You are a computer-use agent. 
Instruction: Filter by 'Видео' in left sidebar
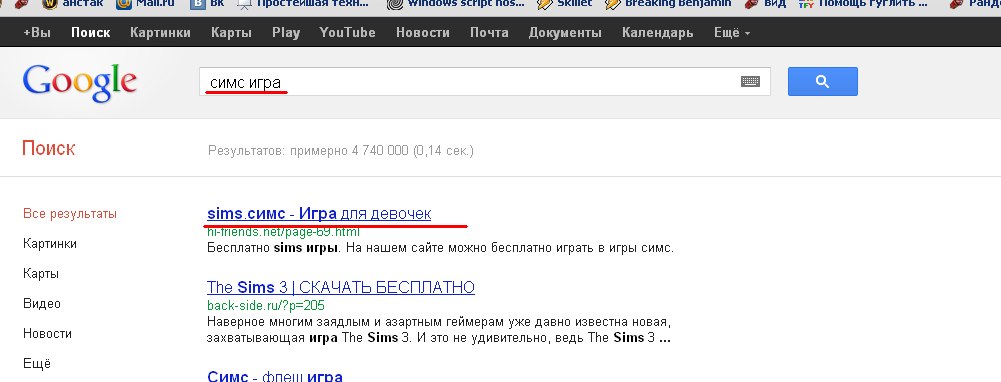point(42,303)
